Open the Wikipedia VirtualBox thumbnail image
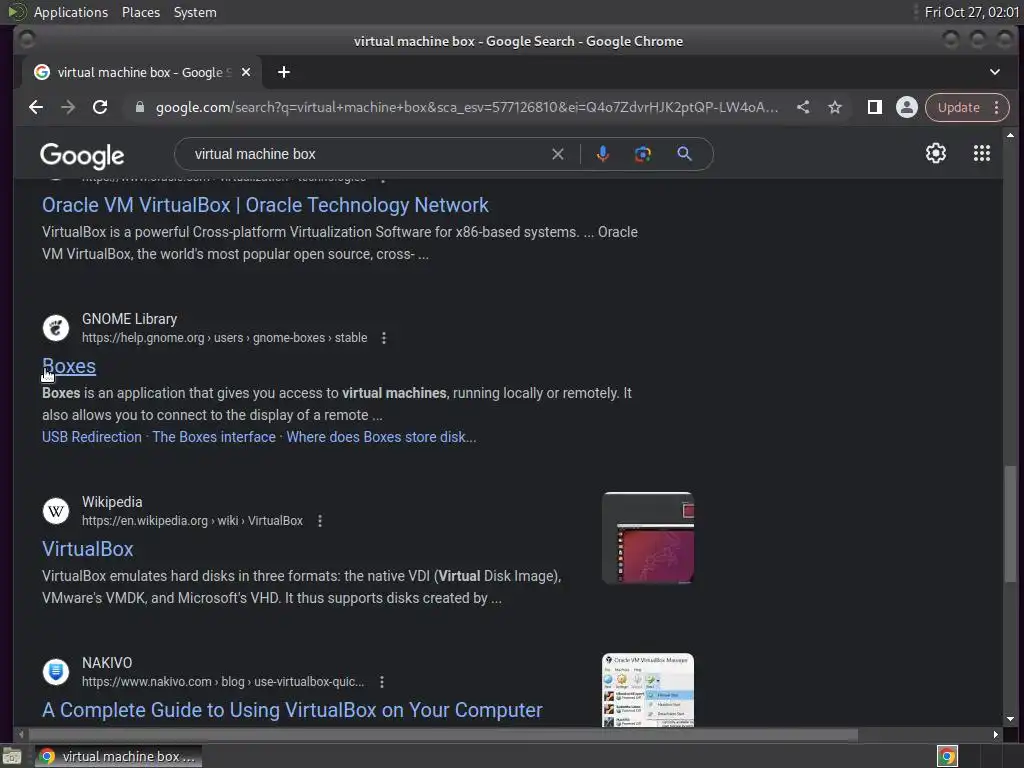Viewport: 1024px width, 768px height. point(648,537)
